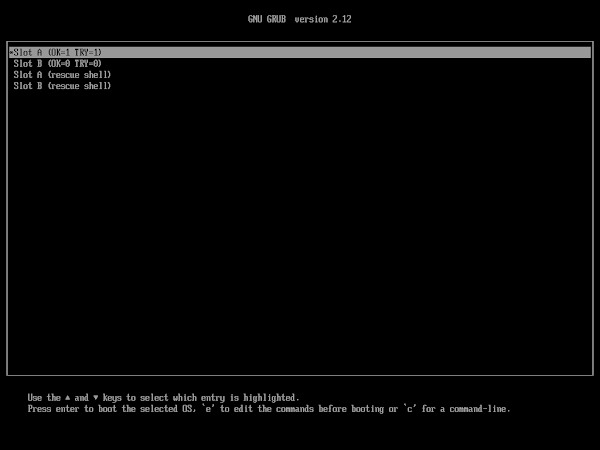
Task: Click the line starting "Press enter to boot"
Action: pyautogui.click(x=269, y=409)
